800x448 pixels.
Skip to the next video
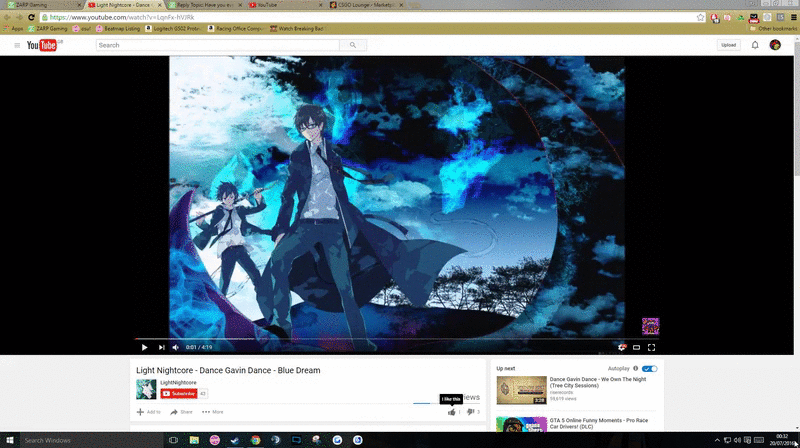click(161, 347)
